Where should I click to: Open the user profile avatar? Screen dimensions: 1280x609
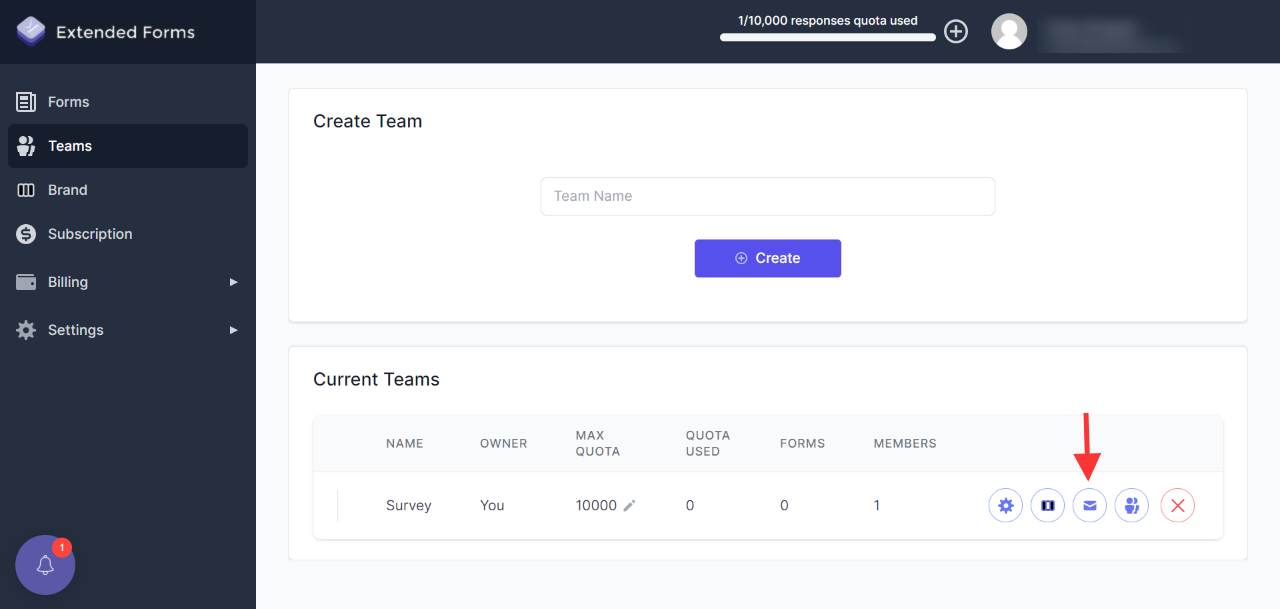1009,31
